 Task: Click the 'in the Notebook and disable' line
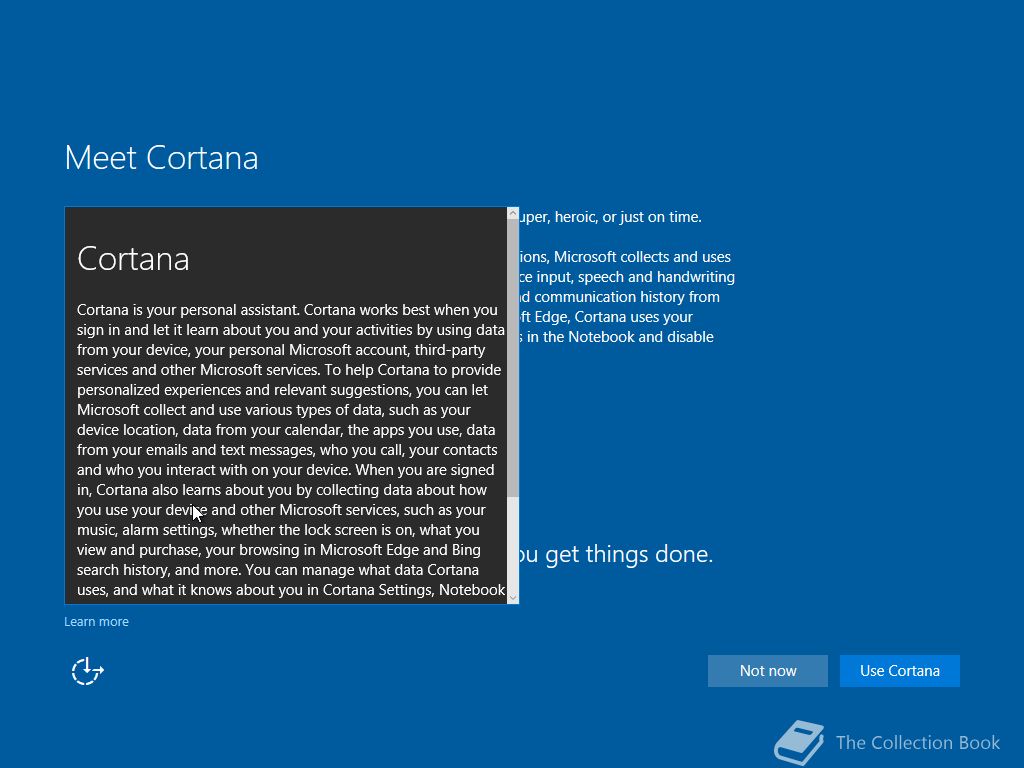point(620,337)
